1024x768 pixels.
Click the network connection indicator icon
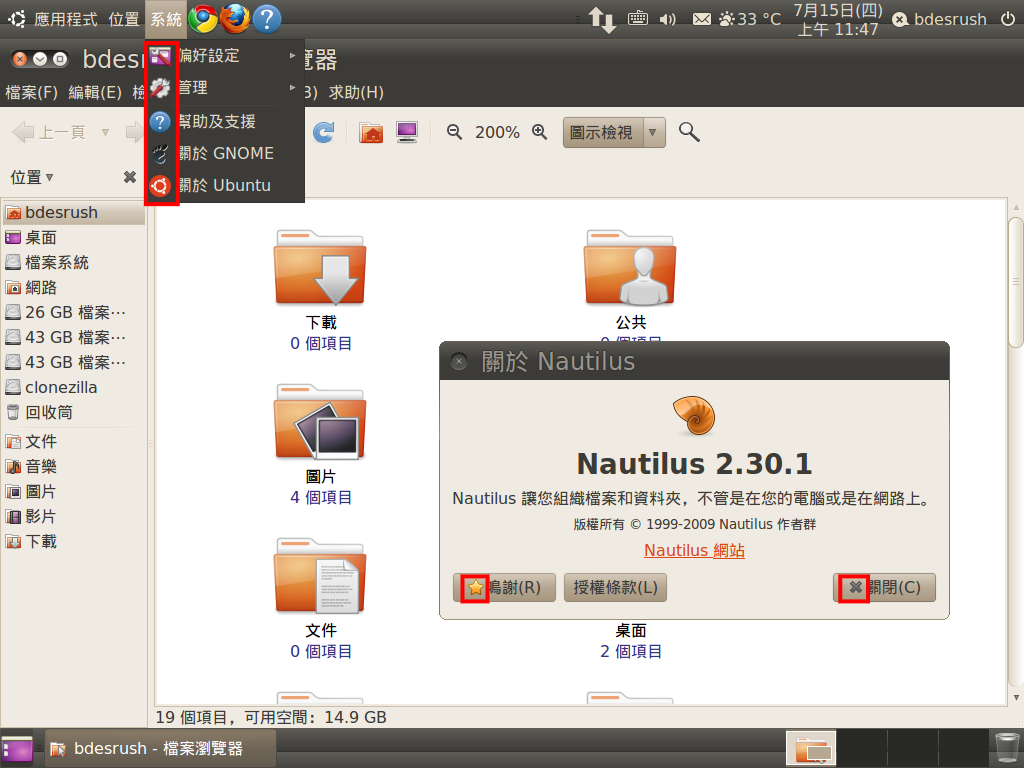point(601,20)
